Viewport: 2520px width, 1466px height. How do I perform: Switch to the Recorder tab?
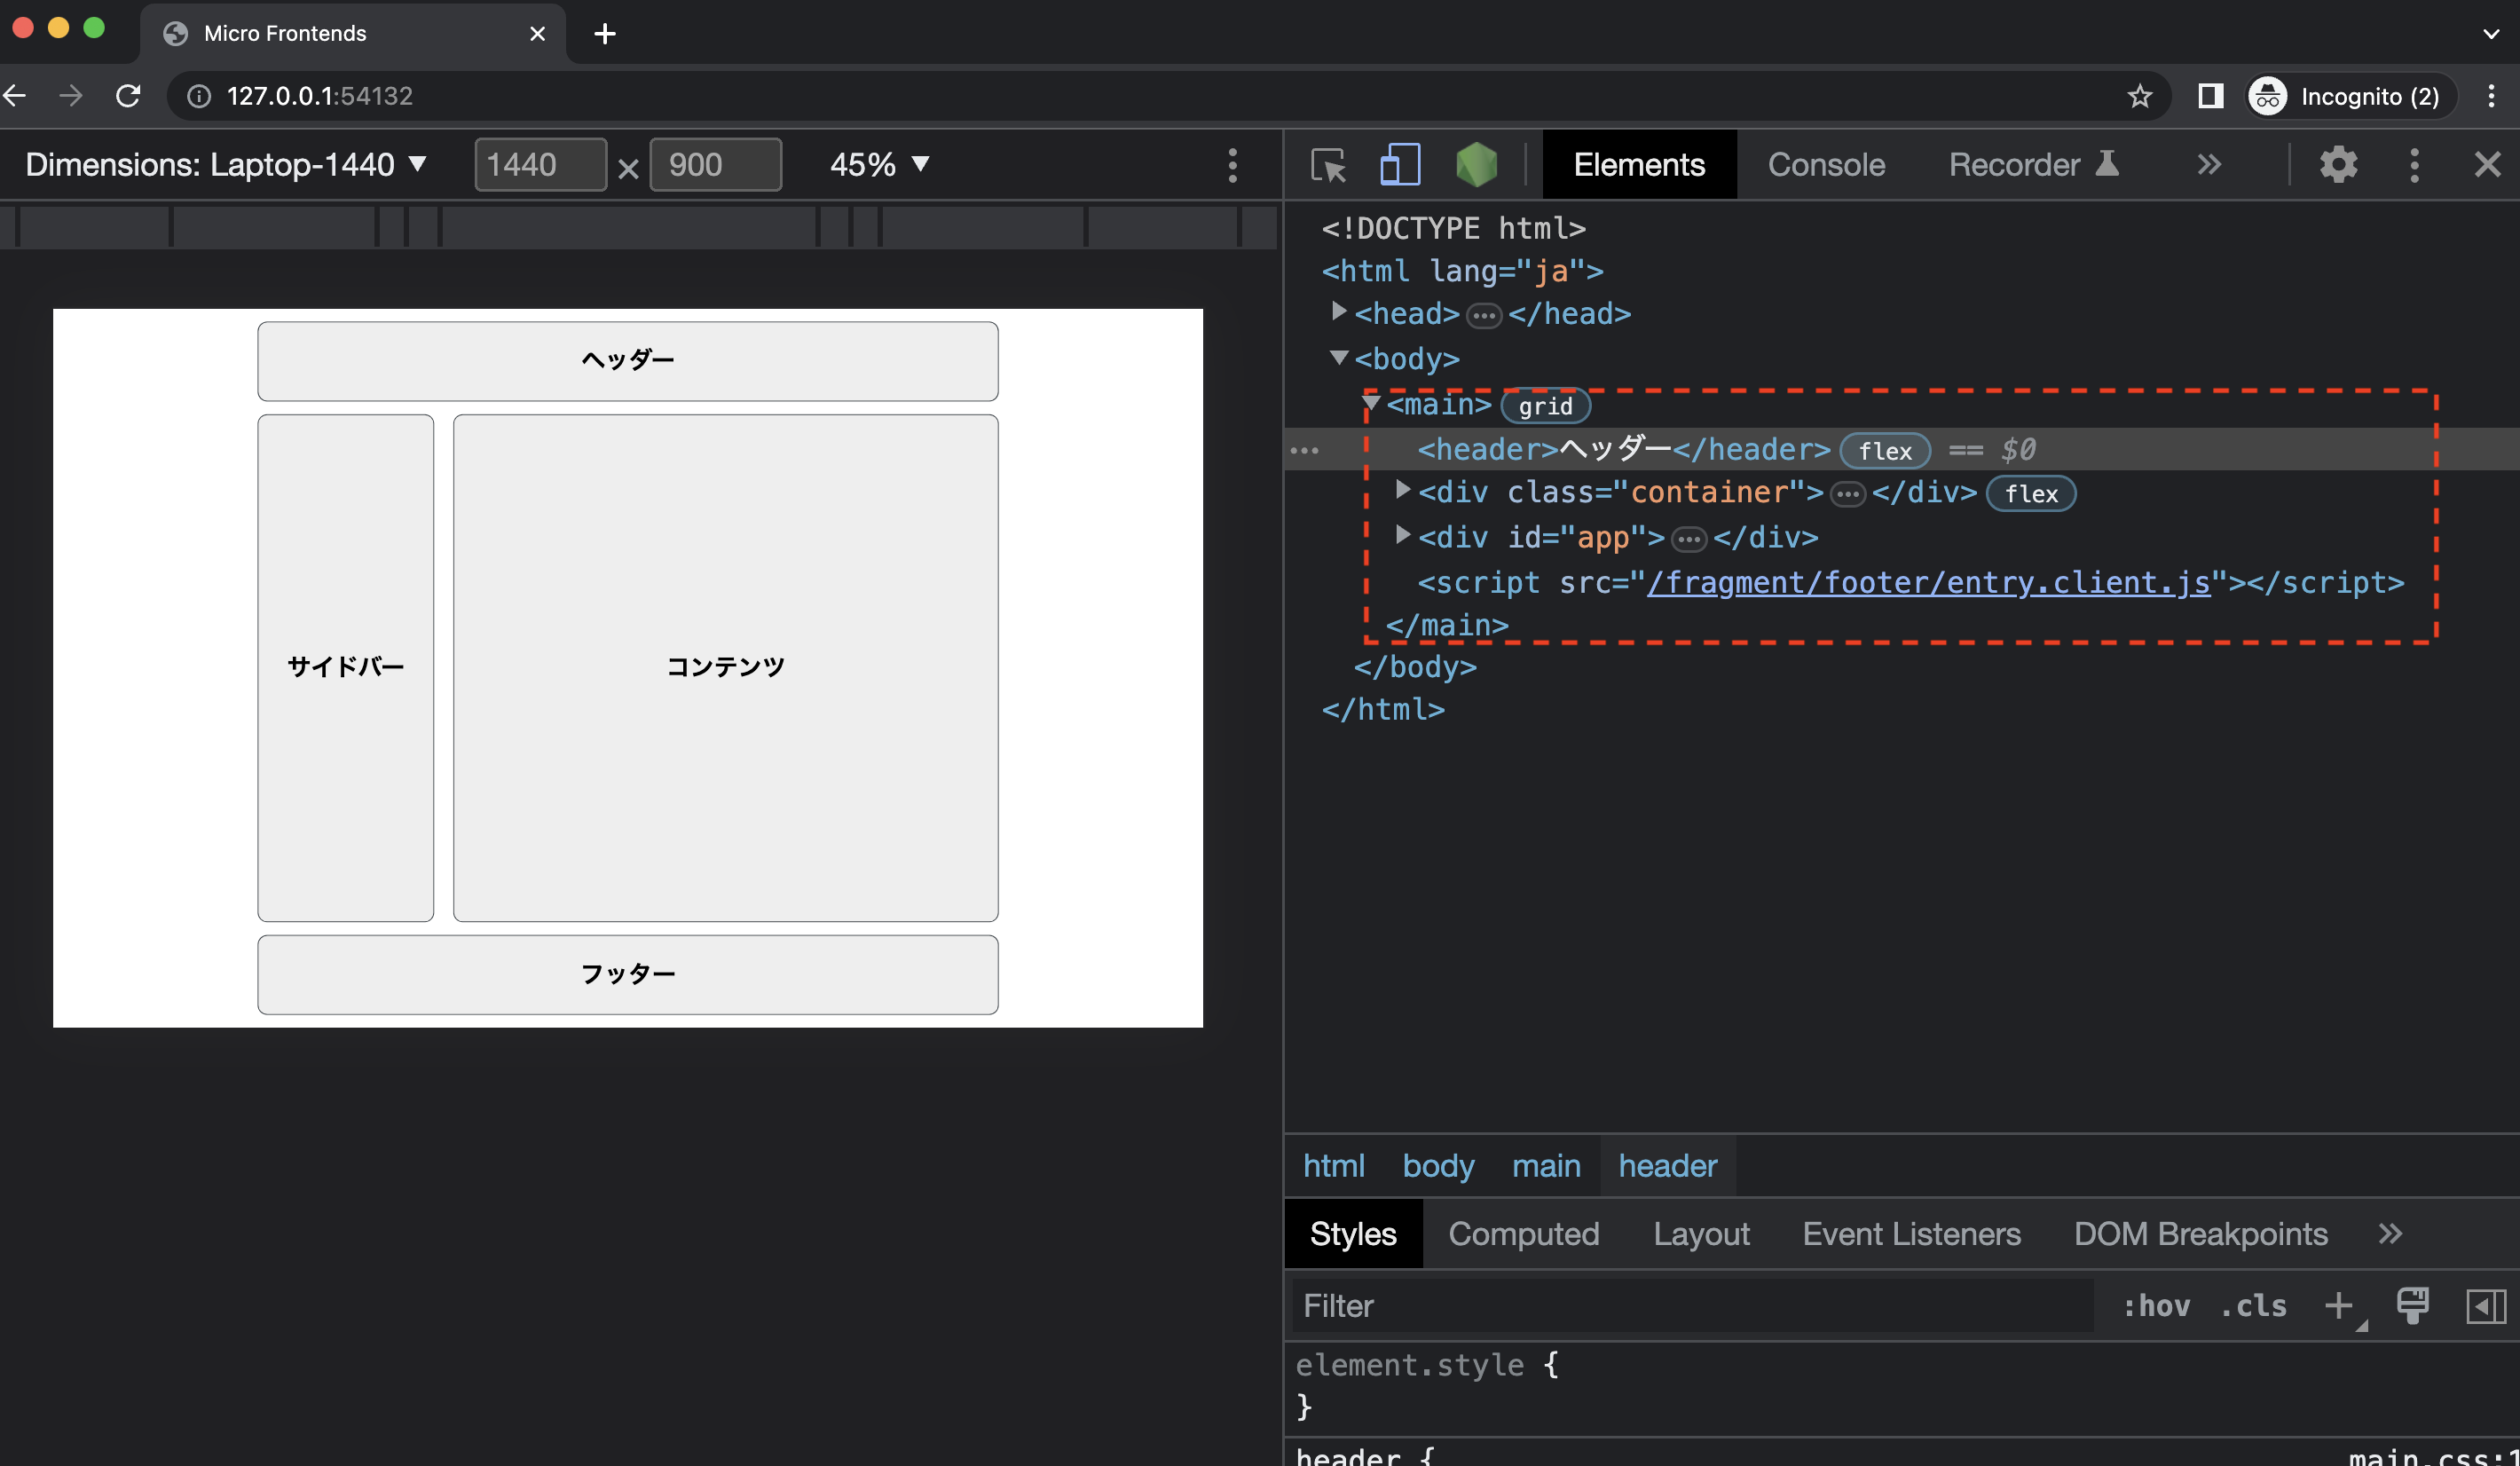2034,165
